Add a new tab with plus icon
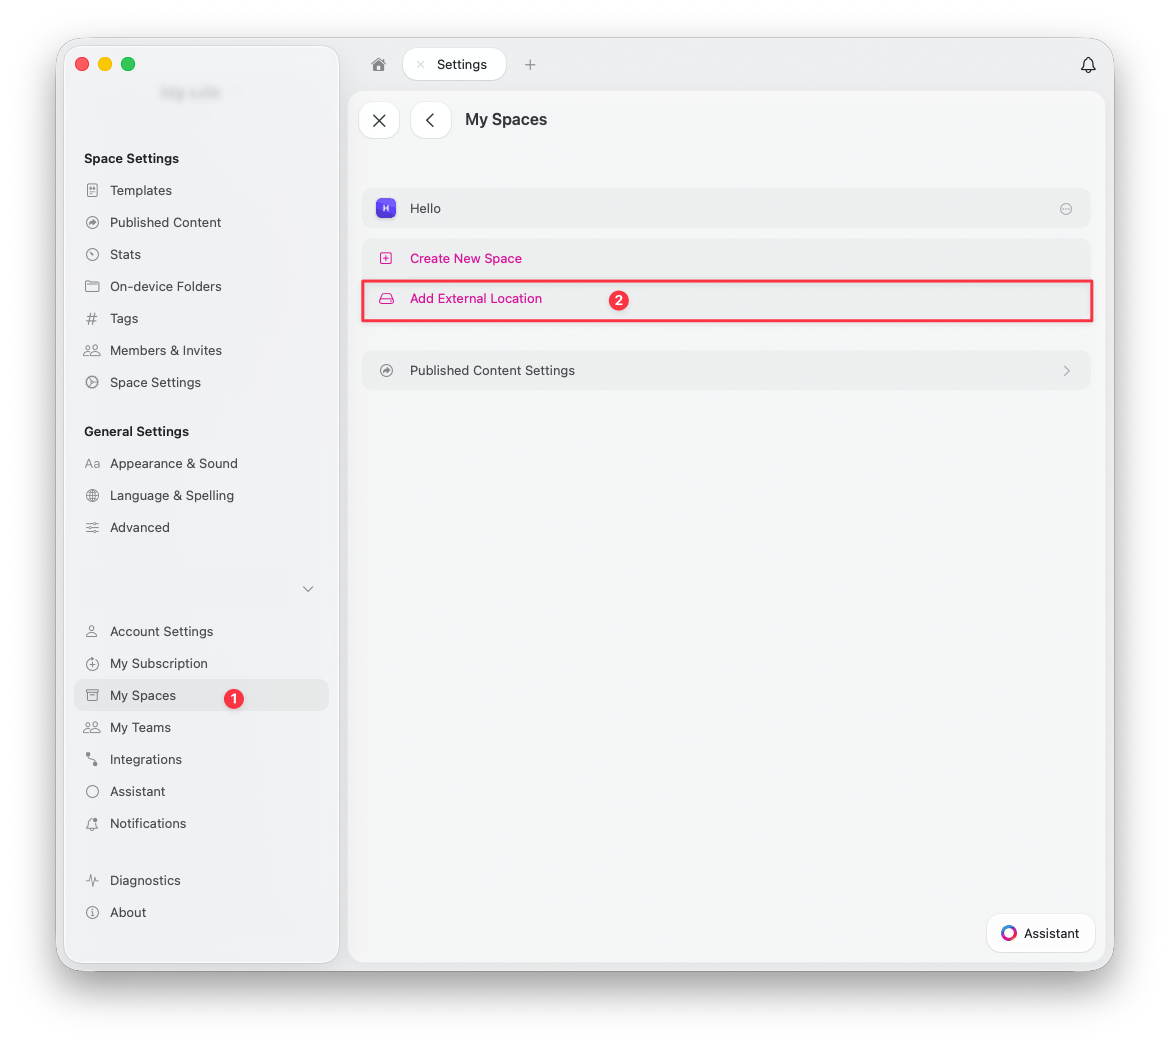Viewport: 1170px width, 1045px height. pos(530,65)
